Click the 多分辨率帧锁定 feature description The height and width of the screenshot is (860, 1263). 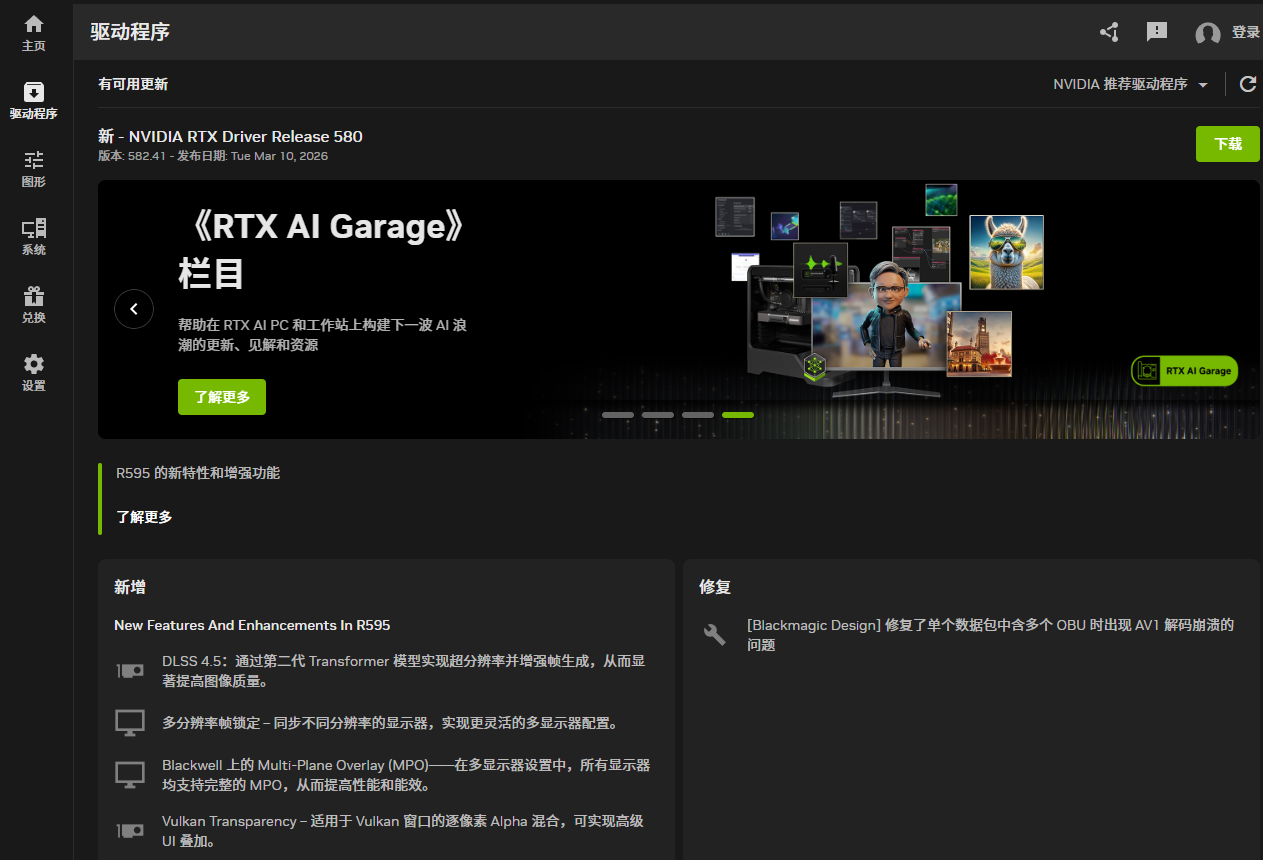[x=390, y=723]
